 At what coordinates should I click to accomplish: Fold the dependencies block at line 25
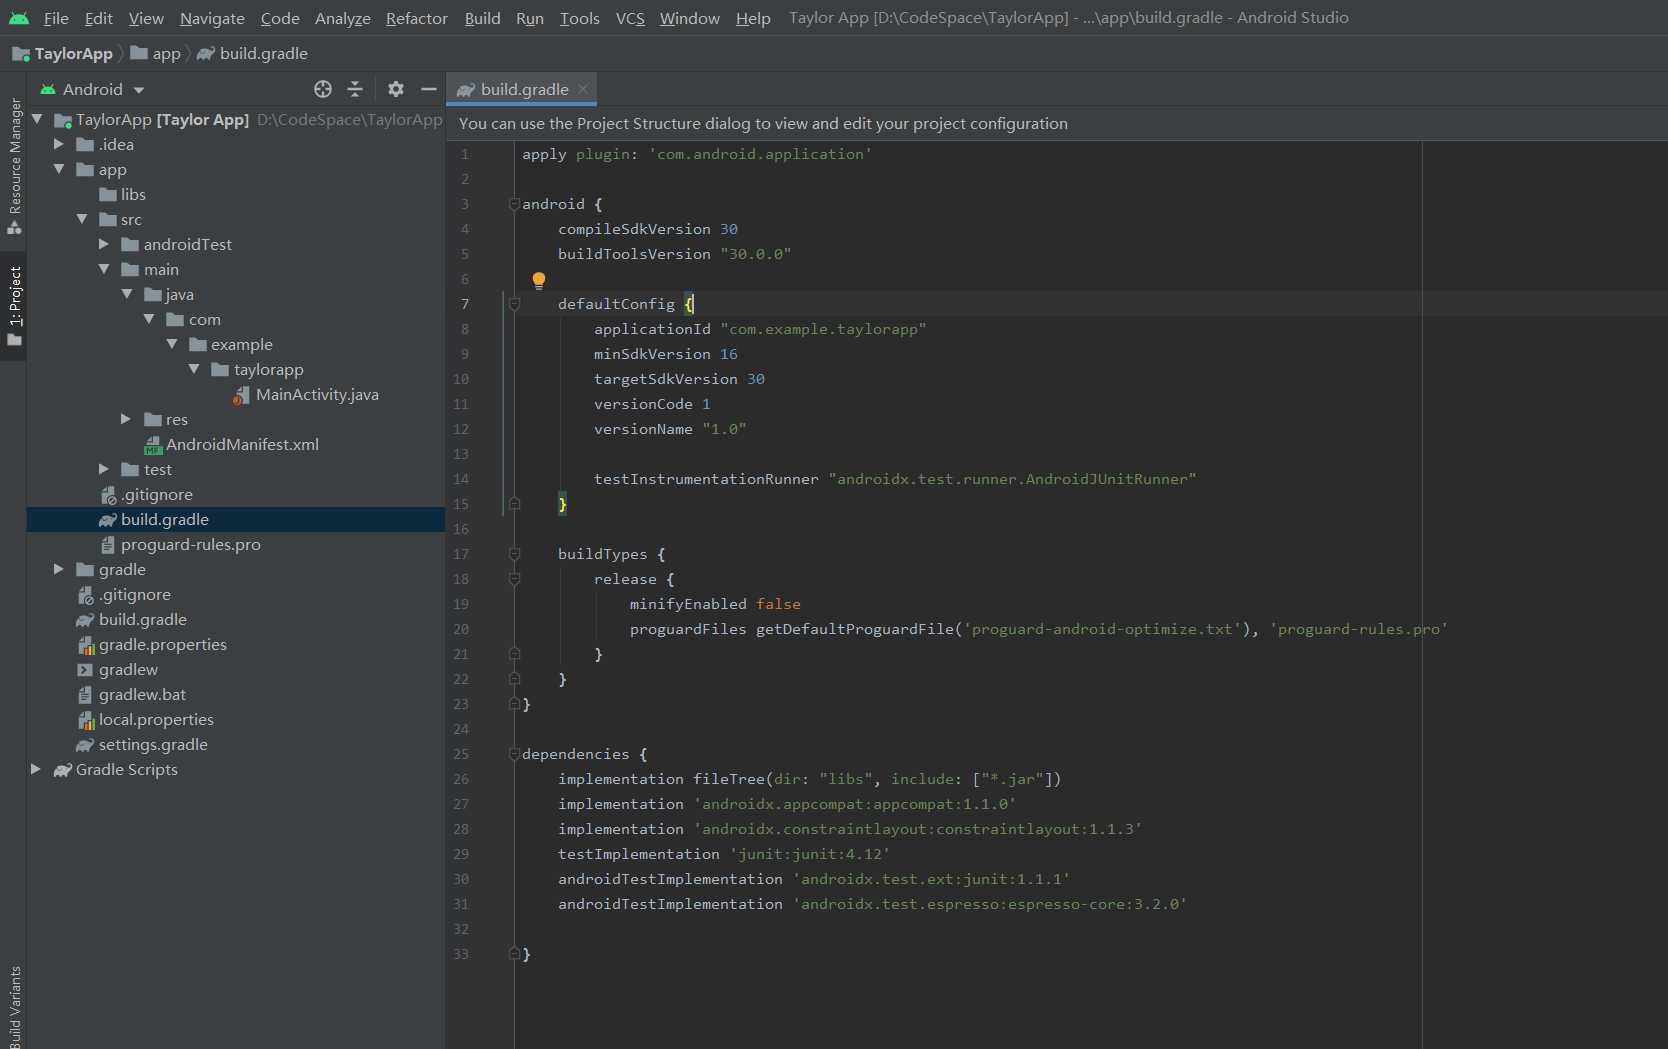[514, 754]
